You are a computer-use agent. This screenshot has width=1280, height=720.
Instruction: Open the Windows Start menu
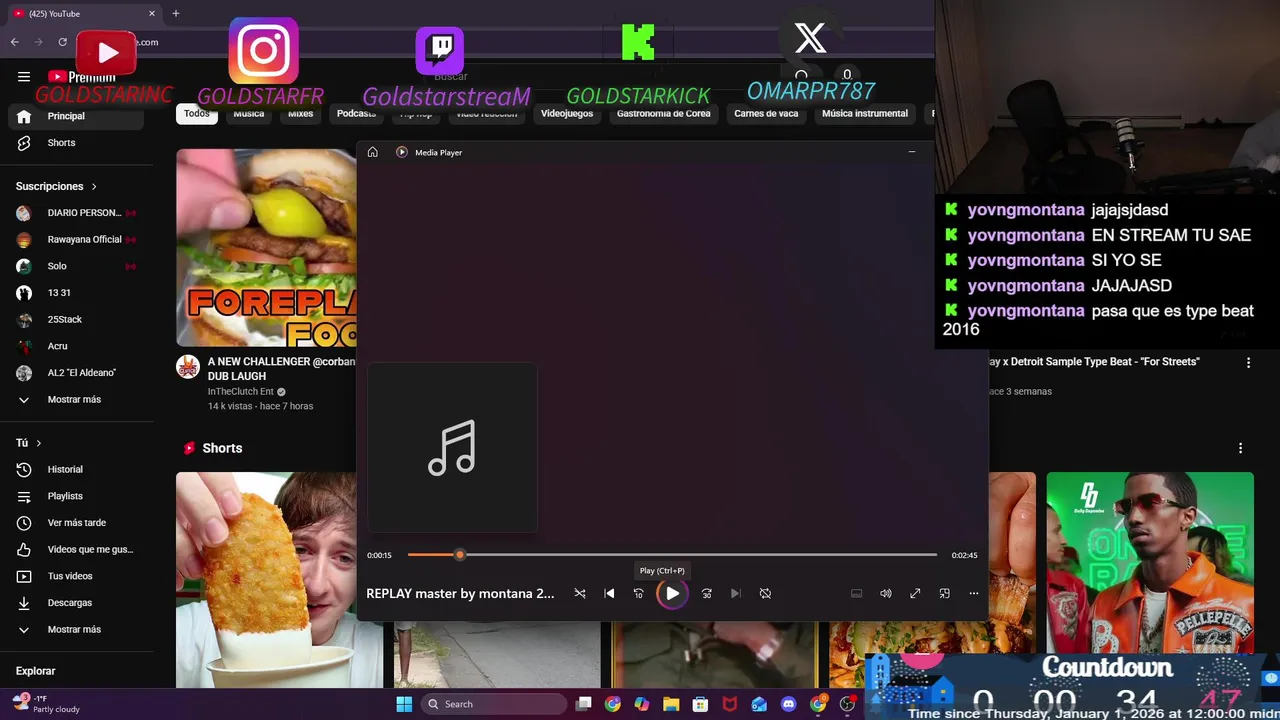(404, 704)
